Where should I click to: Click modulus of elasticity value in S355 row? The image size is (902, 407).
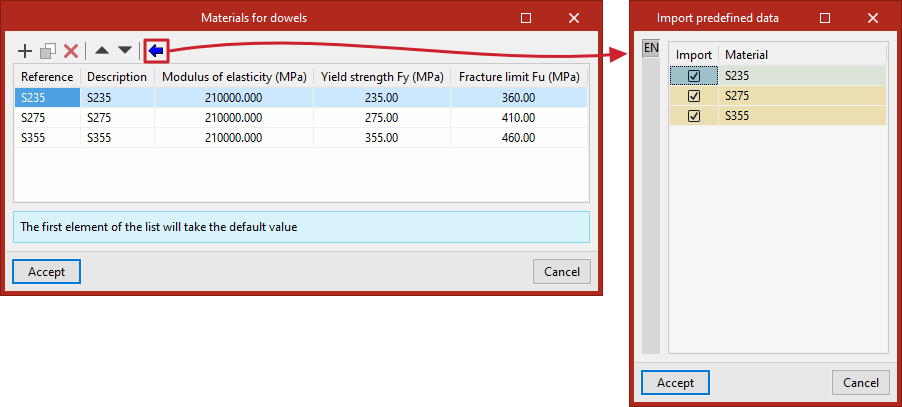click(x=234, y=138)
